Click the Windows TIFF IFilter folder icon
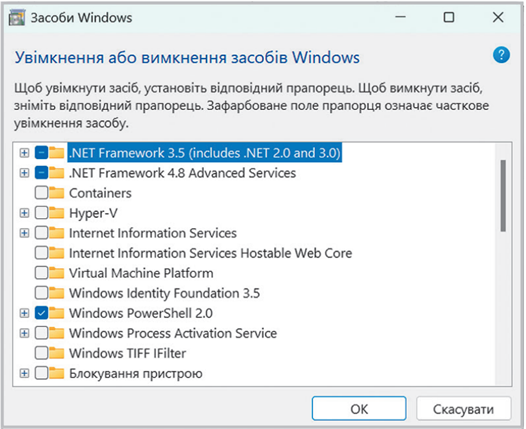Image resolution: width=526 pixels, height=429 pixels. point(56,353)
